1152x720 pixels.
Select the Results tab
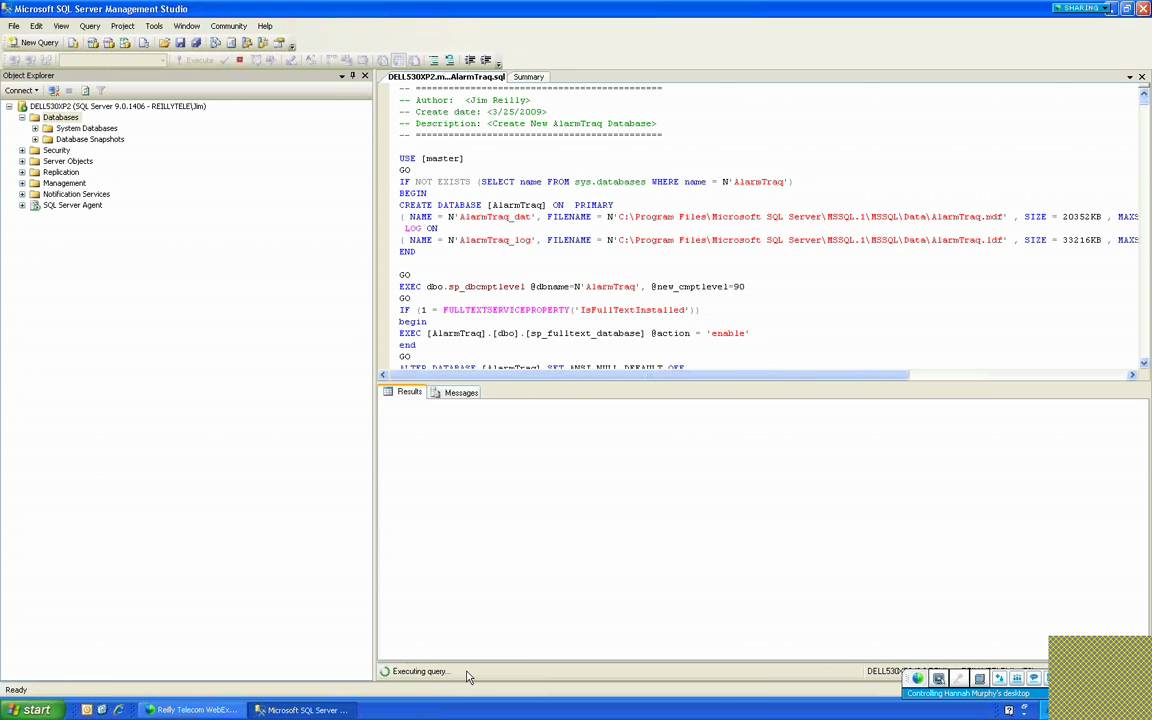coord(403,392)
